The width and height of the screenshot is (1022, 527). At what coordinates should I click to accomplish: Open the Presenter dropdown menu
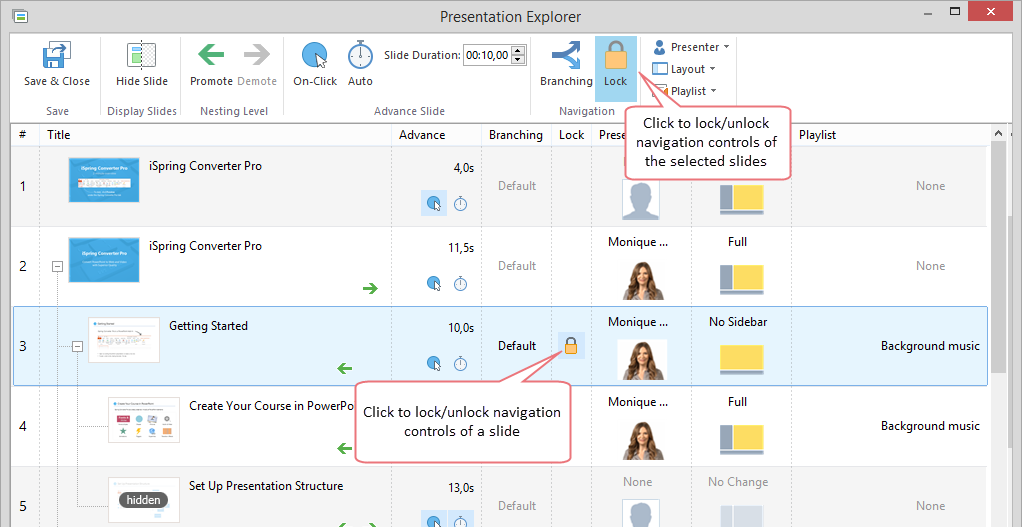[x=691, y=47]
